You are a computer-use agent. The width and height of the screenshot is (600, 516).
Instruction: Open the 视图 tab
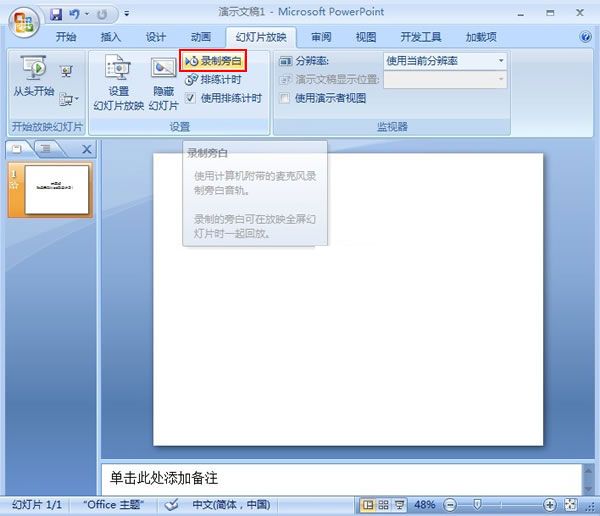click(x=366, y=37)
